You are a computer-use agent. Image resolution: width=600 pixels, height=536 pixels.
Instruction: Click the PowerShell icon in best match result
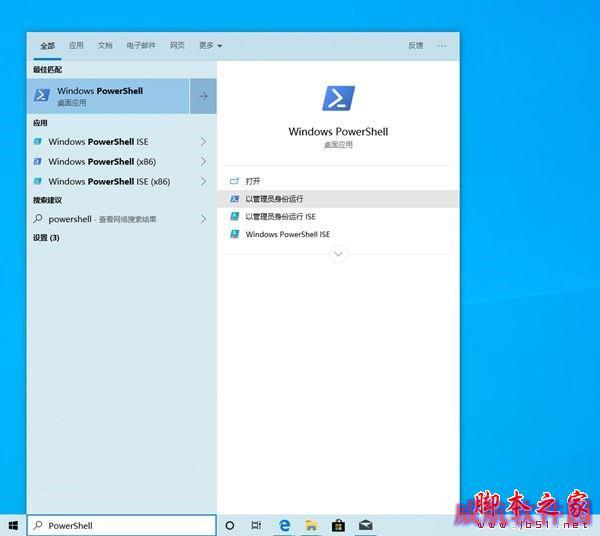click(42, 95)
